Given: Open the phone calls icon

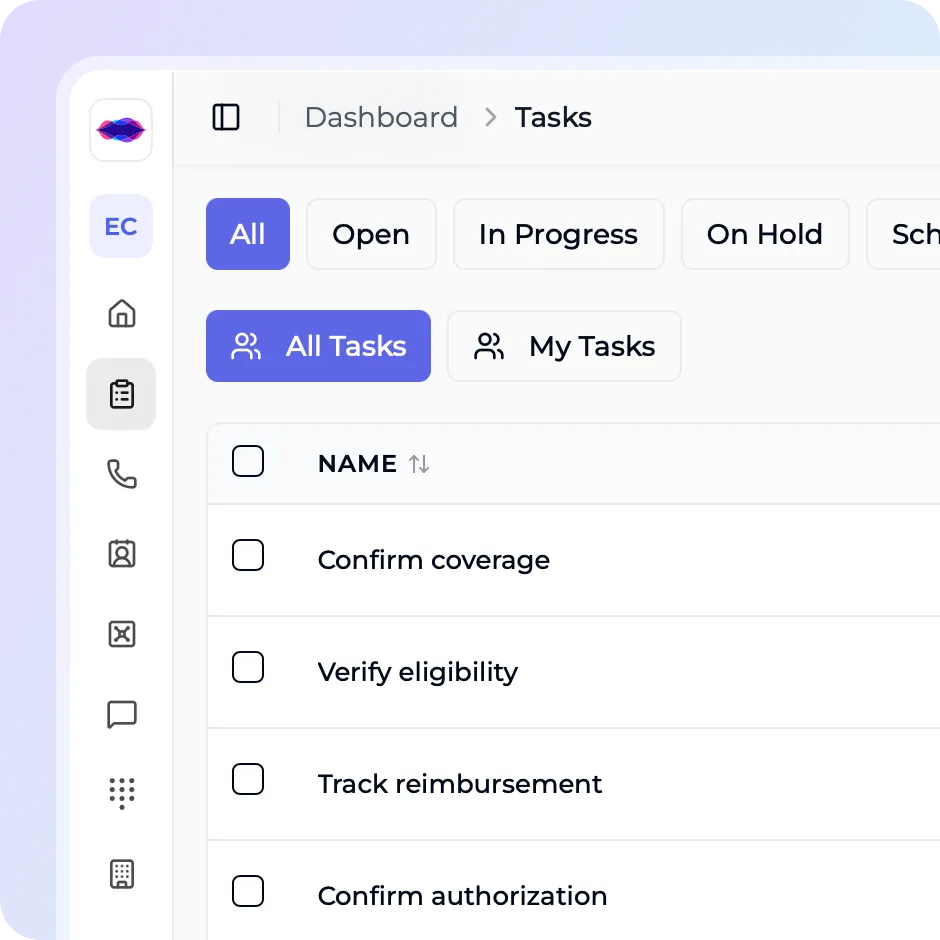Looking at the screenshot, I should pos(122,474).
